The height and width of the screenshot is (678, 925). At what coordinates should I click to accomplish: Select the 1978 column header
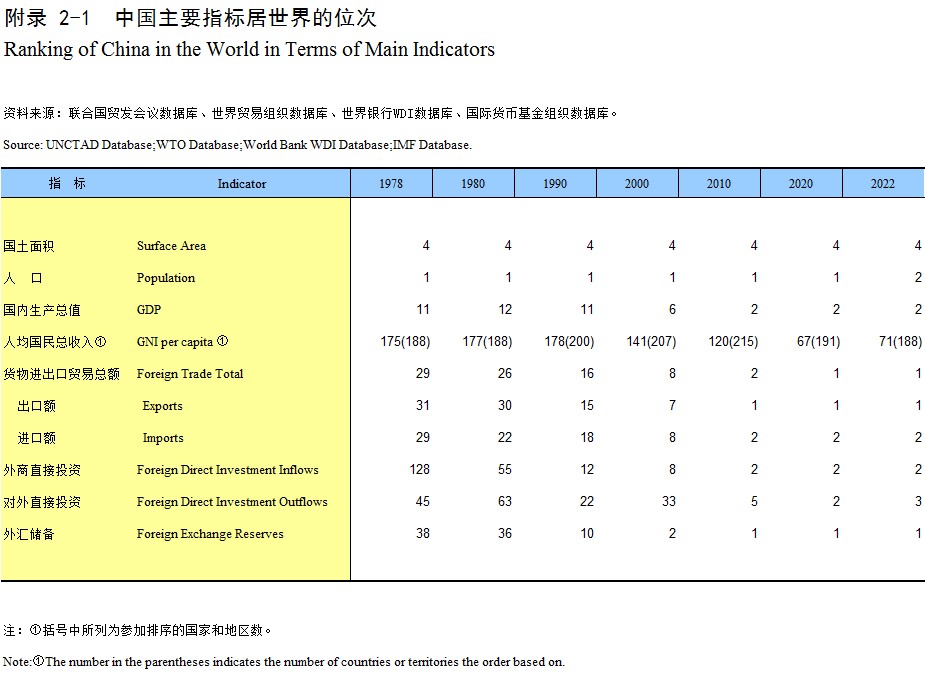[391, 184]
